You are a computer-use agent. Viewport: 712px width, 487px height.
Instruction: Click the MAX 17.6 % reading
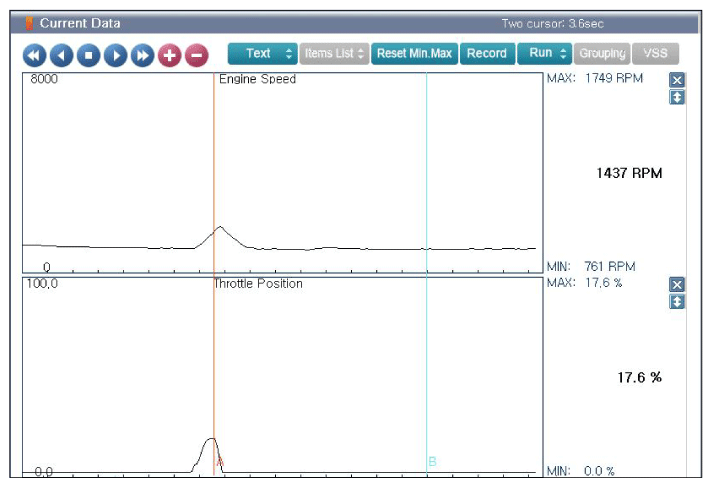[584, 283]
